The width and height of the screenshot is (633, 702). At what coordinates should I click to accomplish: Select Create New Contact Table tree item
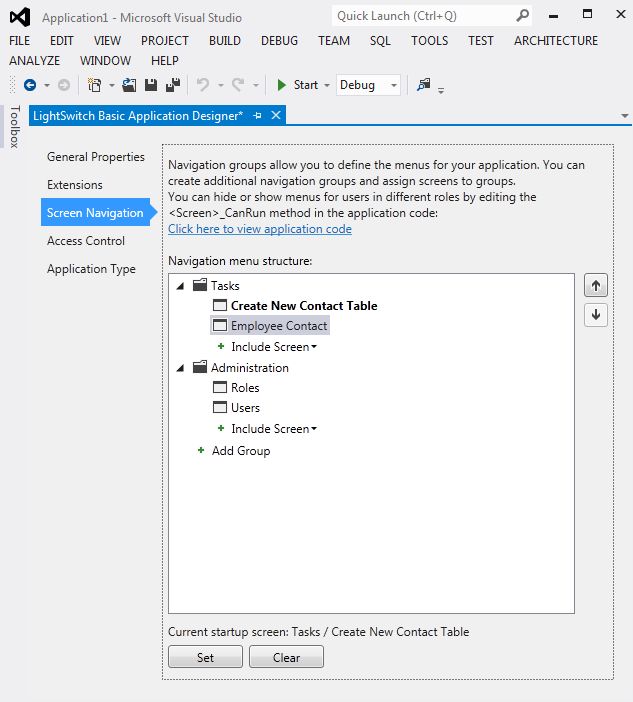(x=304, y=305)
